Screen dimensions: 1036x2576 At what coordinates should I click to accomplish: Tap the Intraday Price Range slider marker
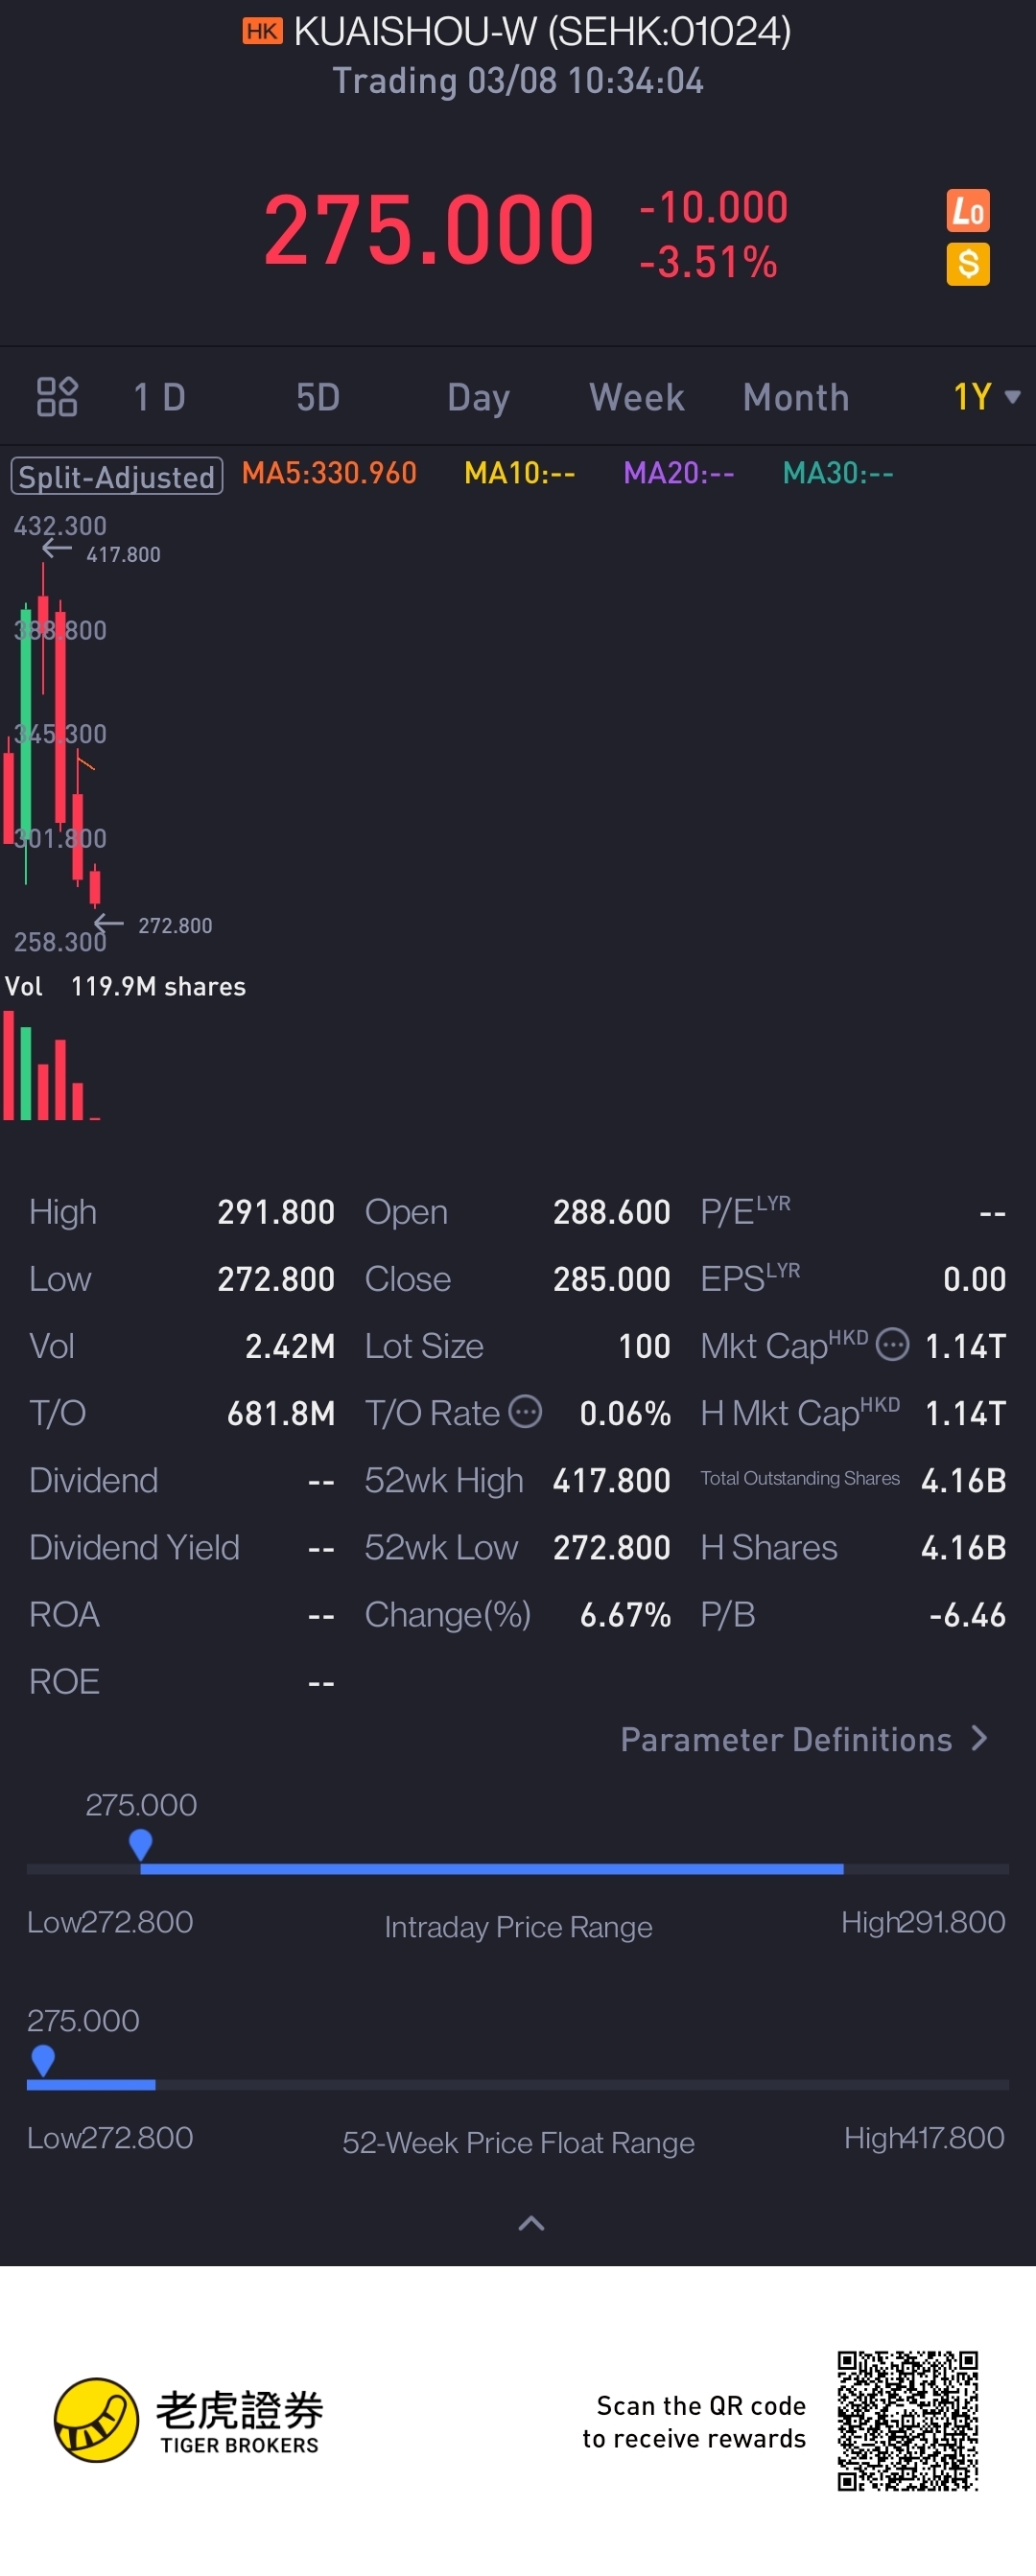(x=141, y=1843)
